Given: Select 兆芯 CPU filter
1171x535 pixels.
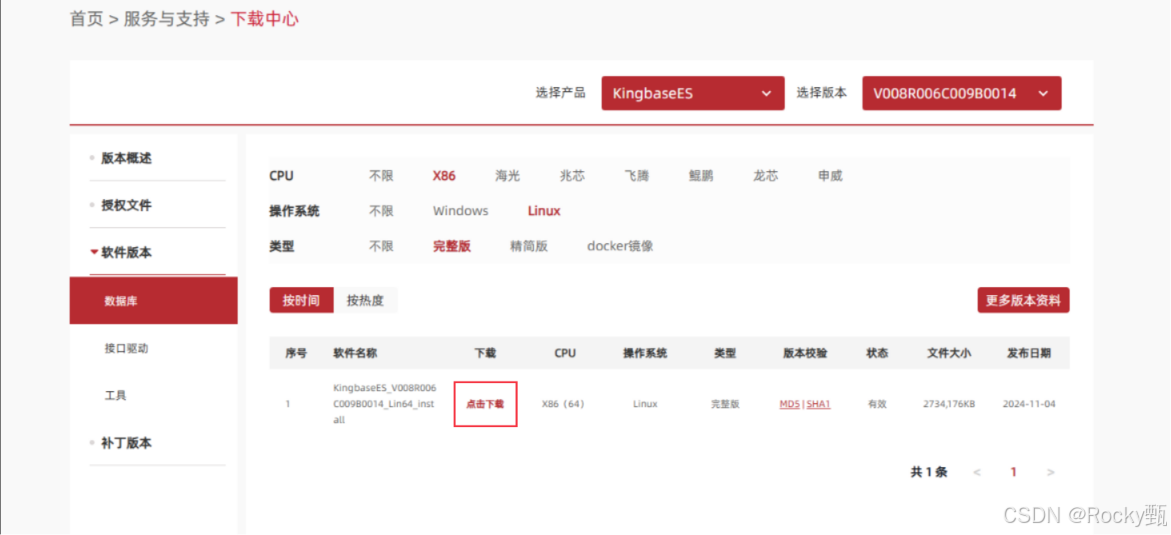Looking at the screenshot, I should click(572, 176).
